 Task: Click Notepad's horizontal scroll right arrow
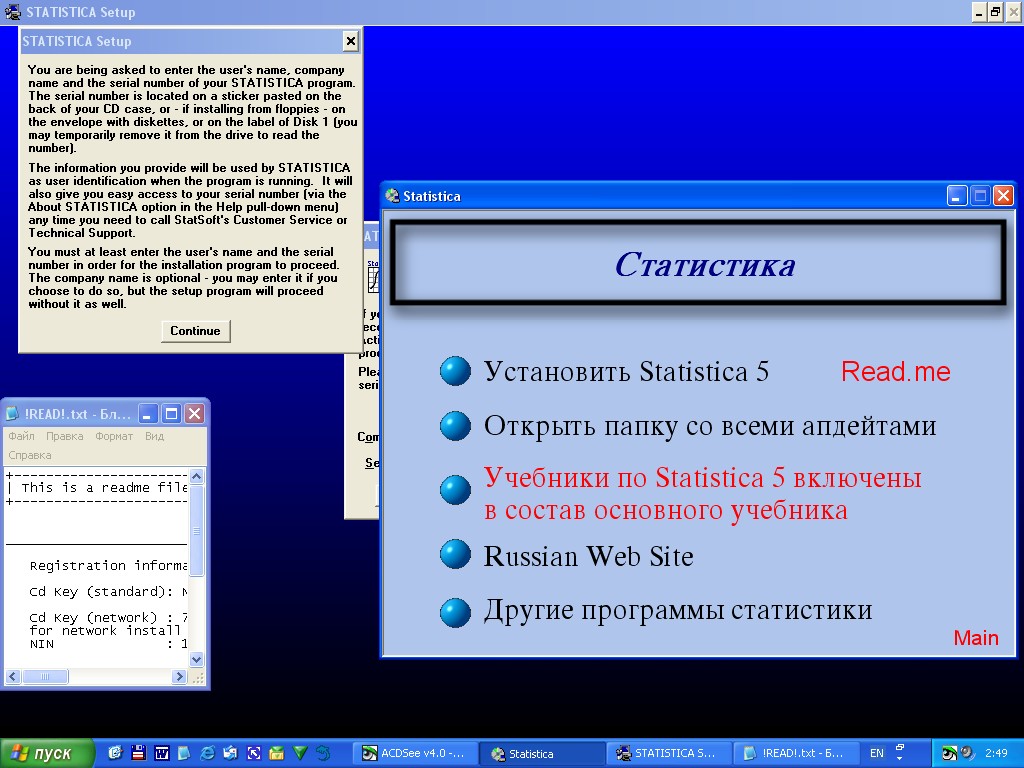pyautogui.click(x=179, y=677)
